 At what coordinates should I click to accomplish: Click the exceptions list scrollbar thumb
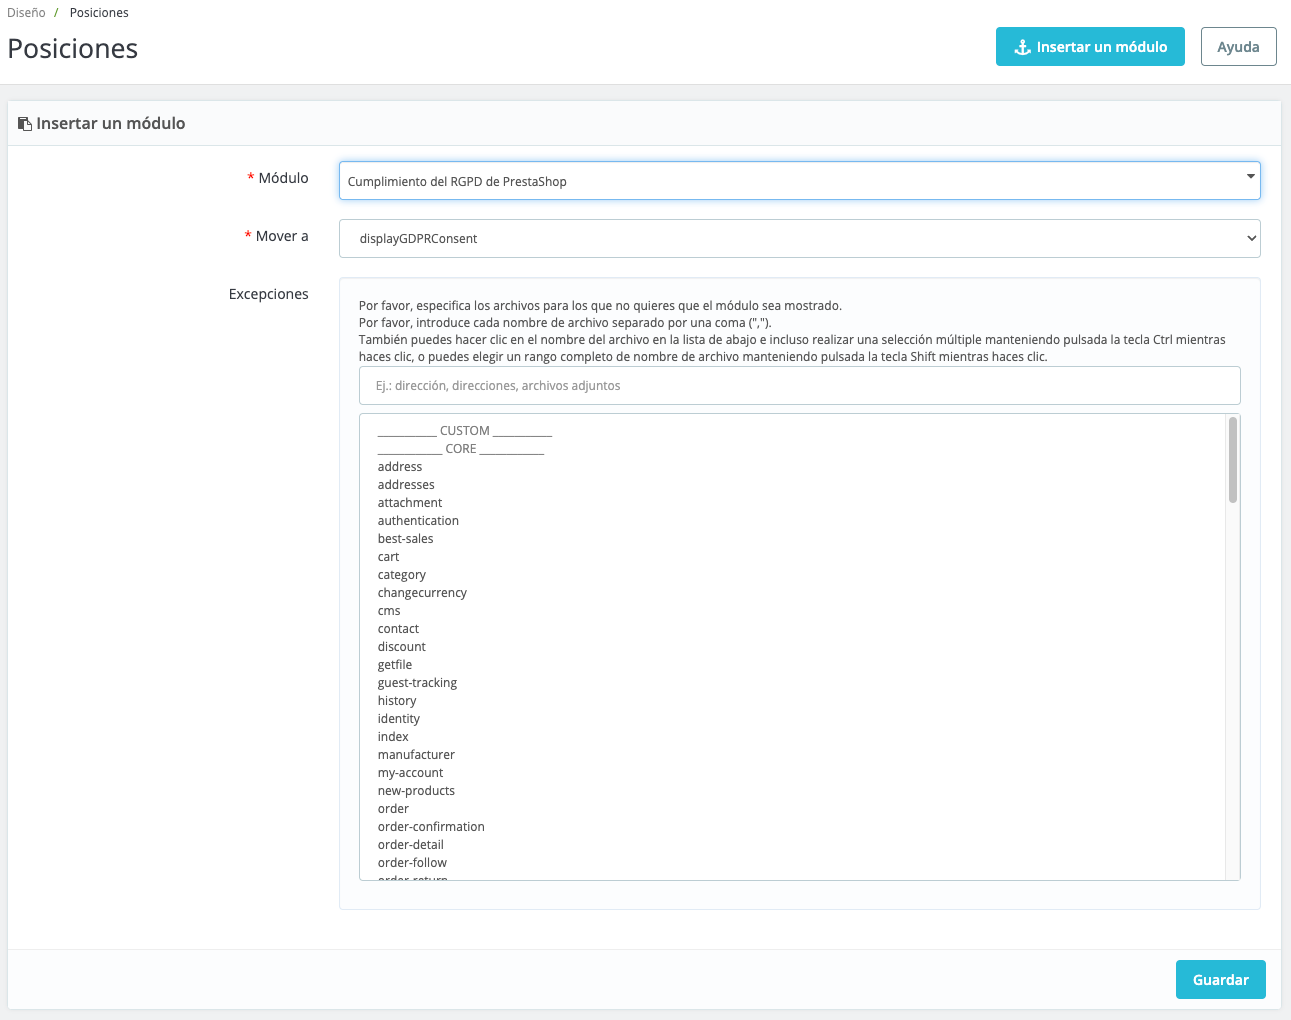pos(1233,460)
